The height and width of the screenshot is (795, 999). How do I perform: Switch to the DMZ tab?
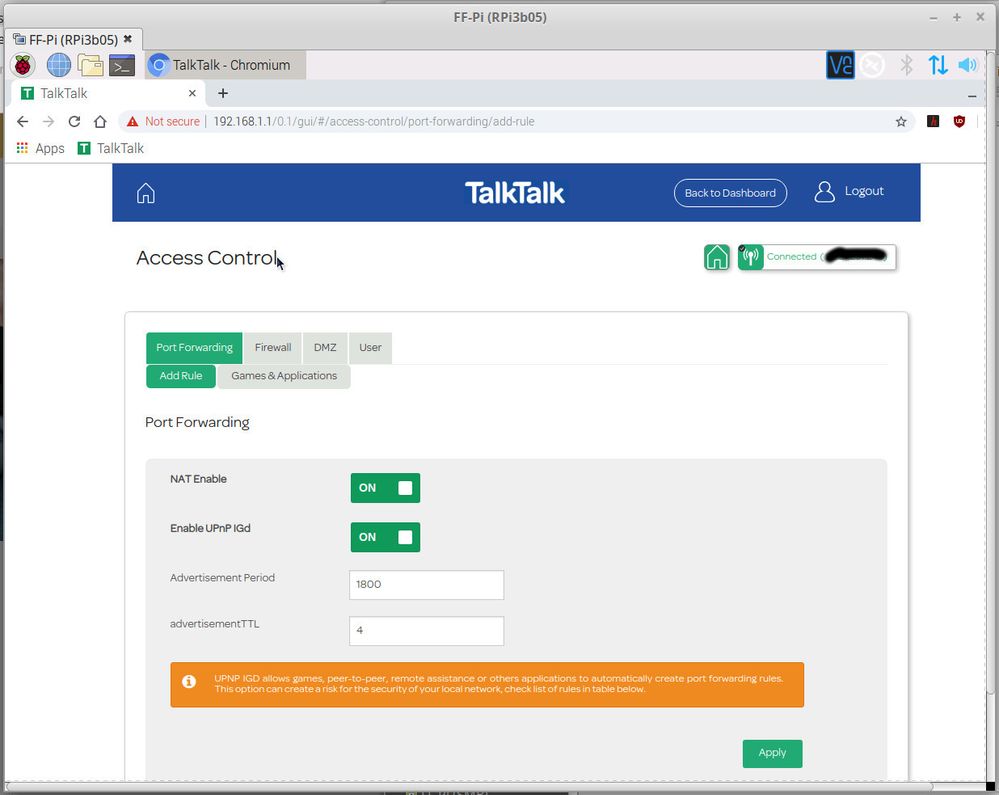(x=325, y=348)
